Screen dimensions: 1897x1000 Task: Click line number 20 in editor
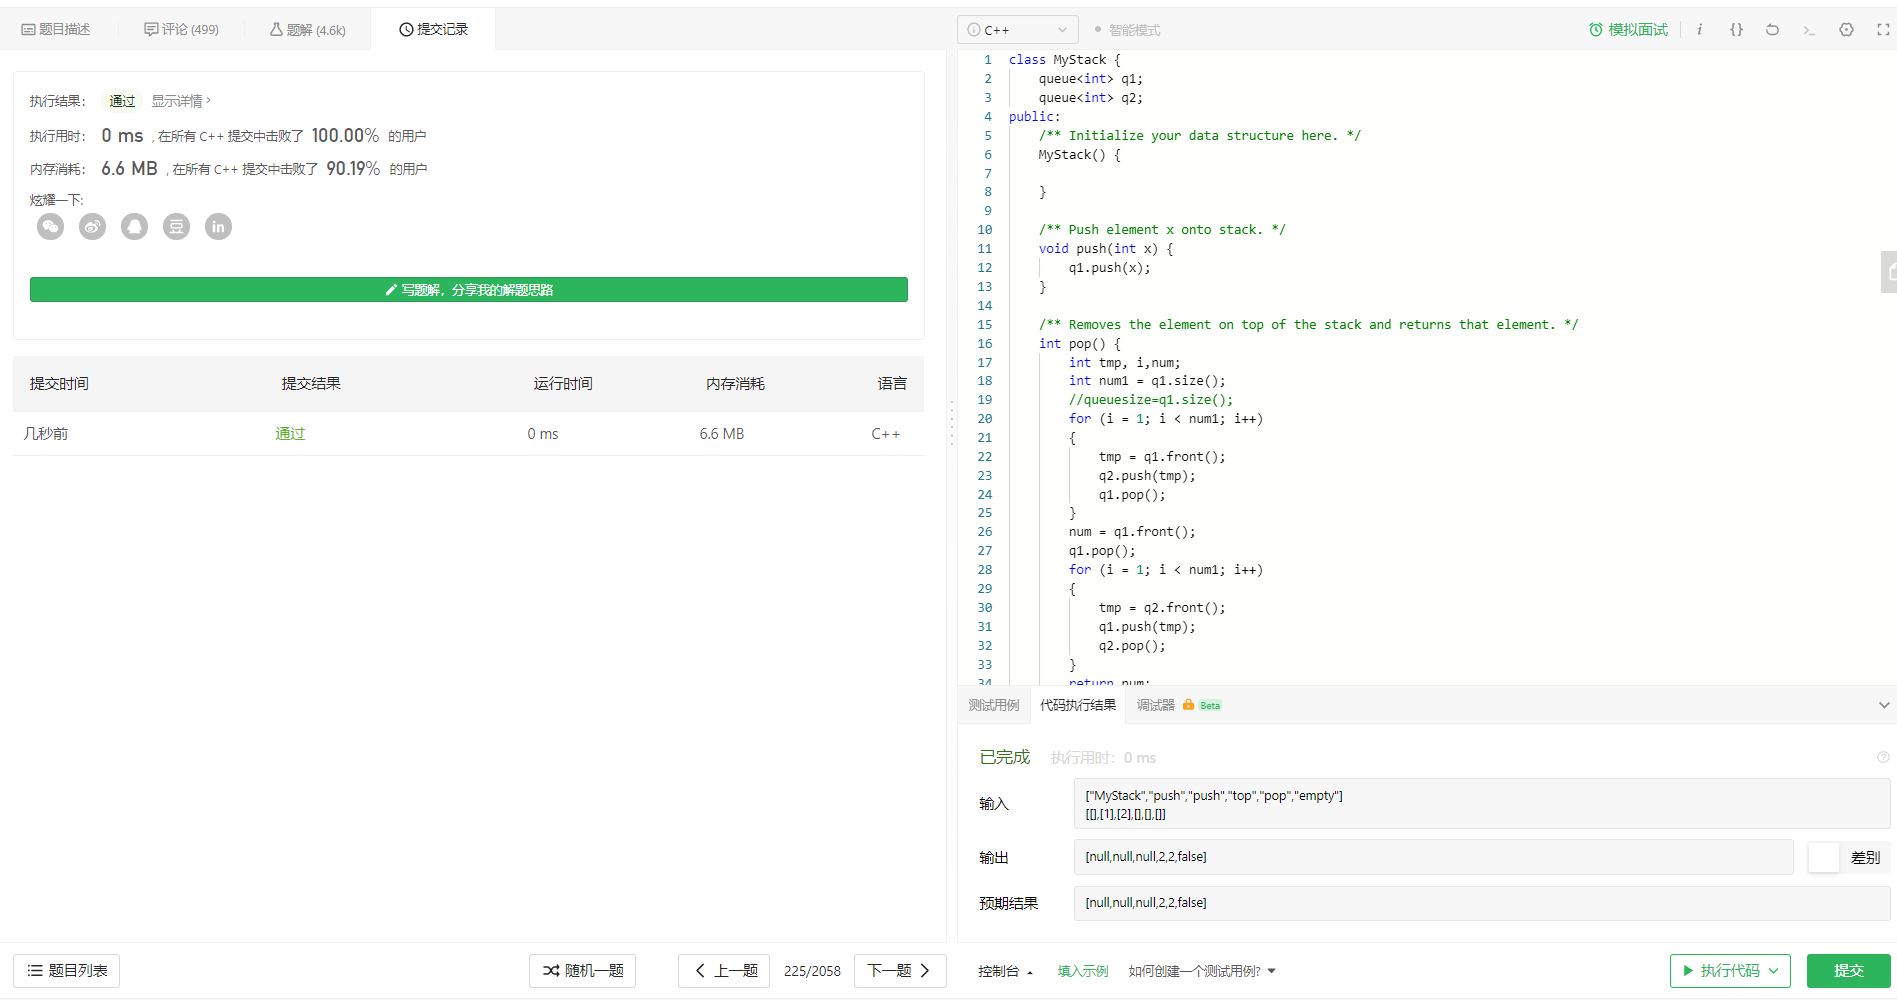(984, 419)
